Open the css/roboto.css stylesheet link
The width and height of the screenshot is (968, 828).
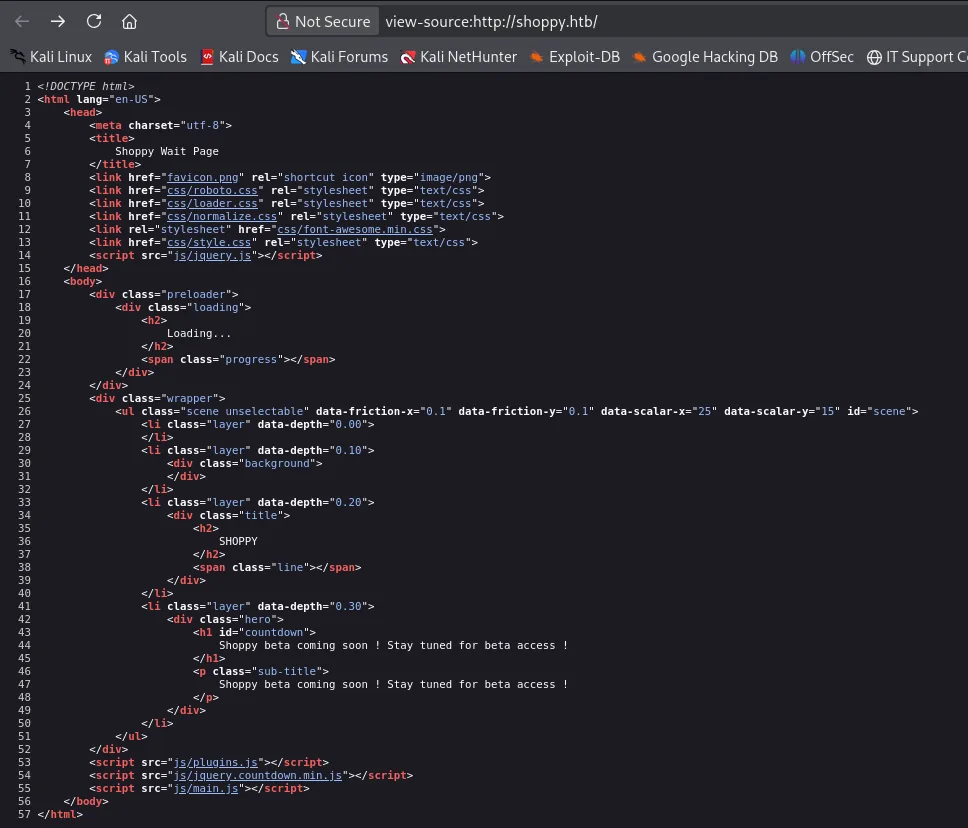pos(212,190)
